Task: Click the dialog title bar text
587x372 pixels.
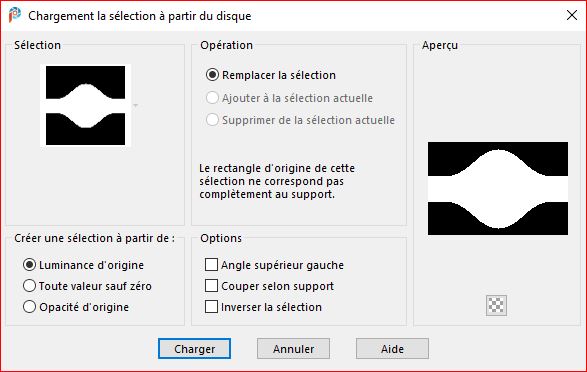Action: (140, 16)
